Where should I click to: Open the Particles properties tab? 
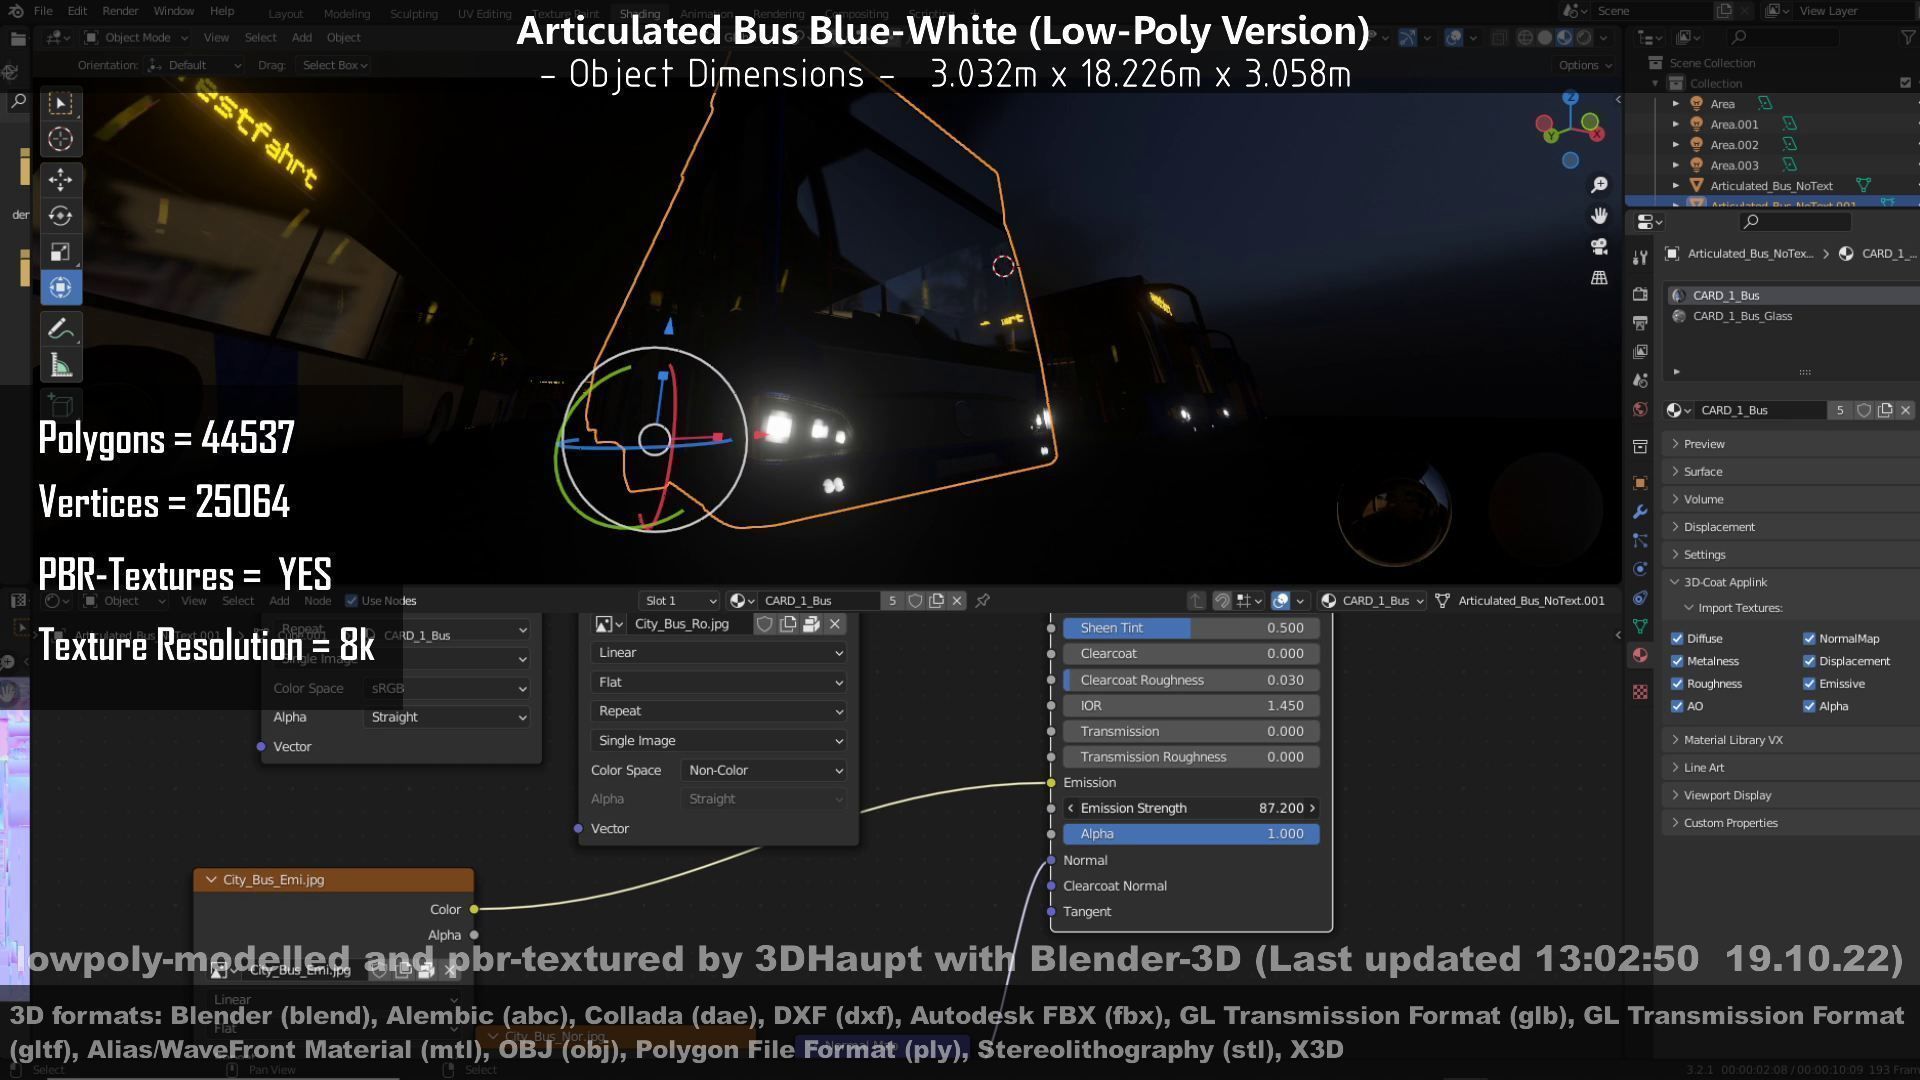(1640, 541)
